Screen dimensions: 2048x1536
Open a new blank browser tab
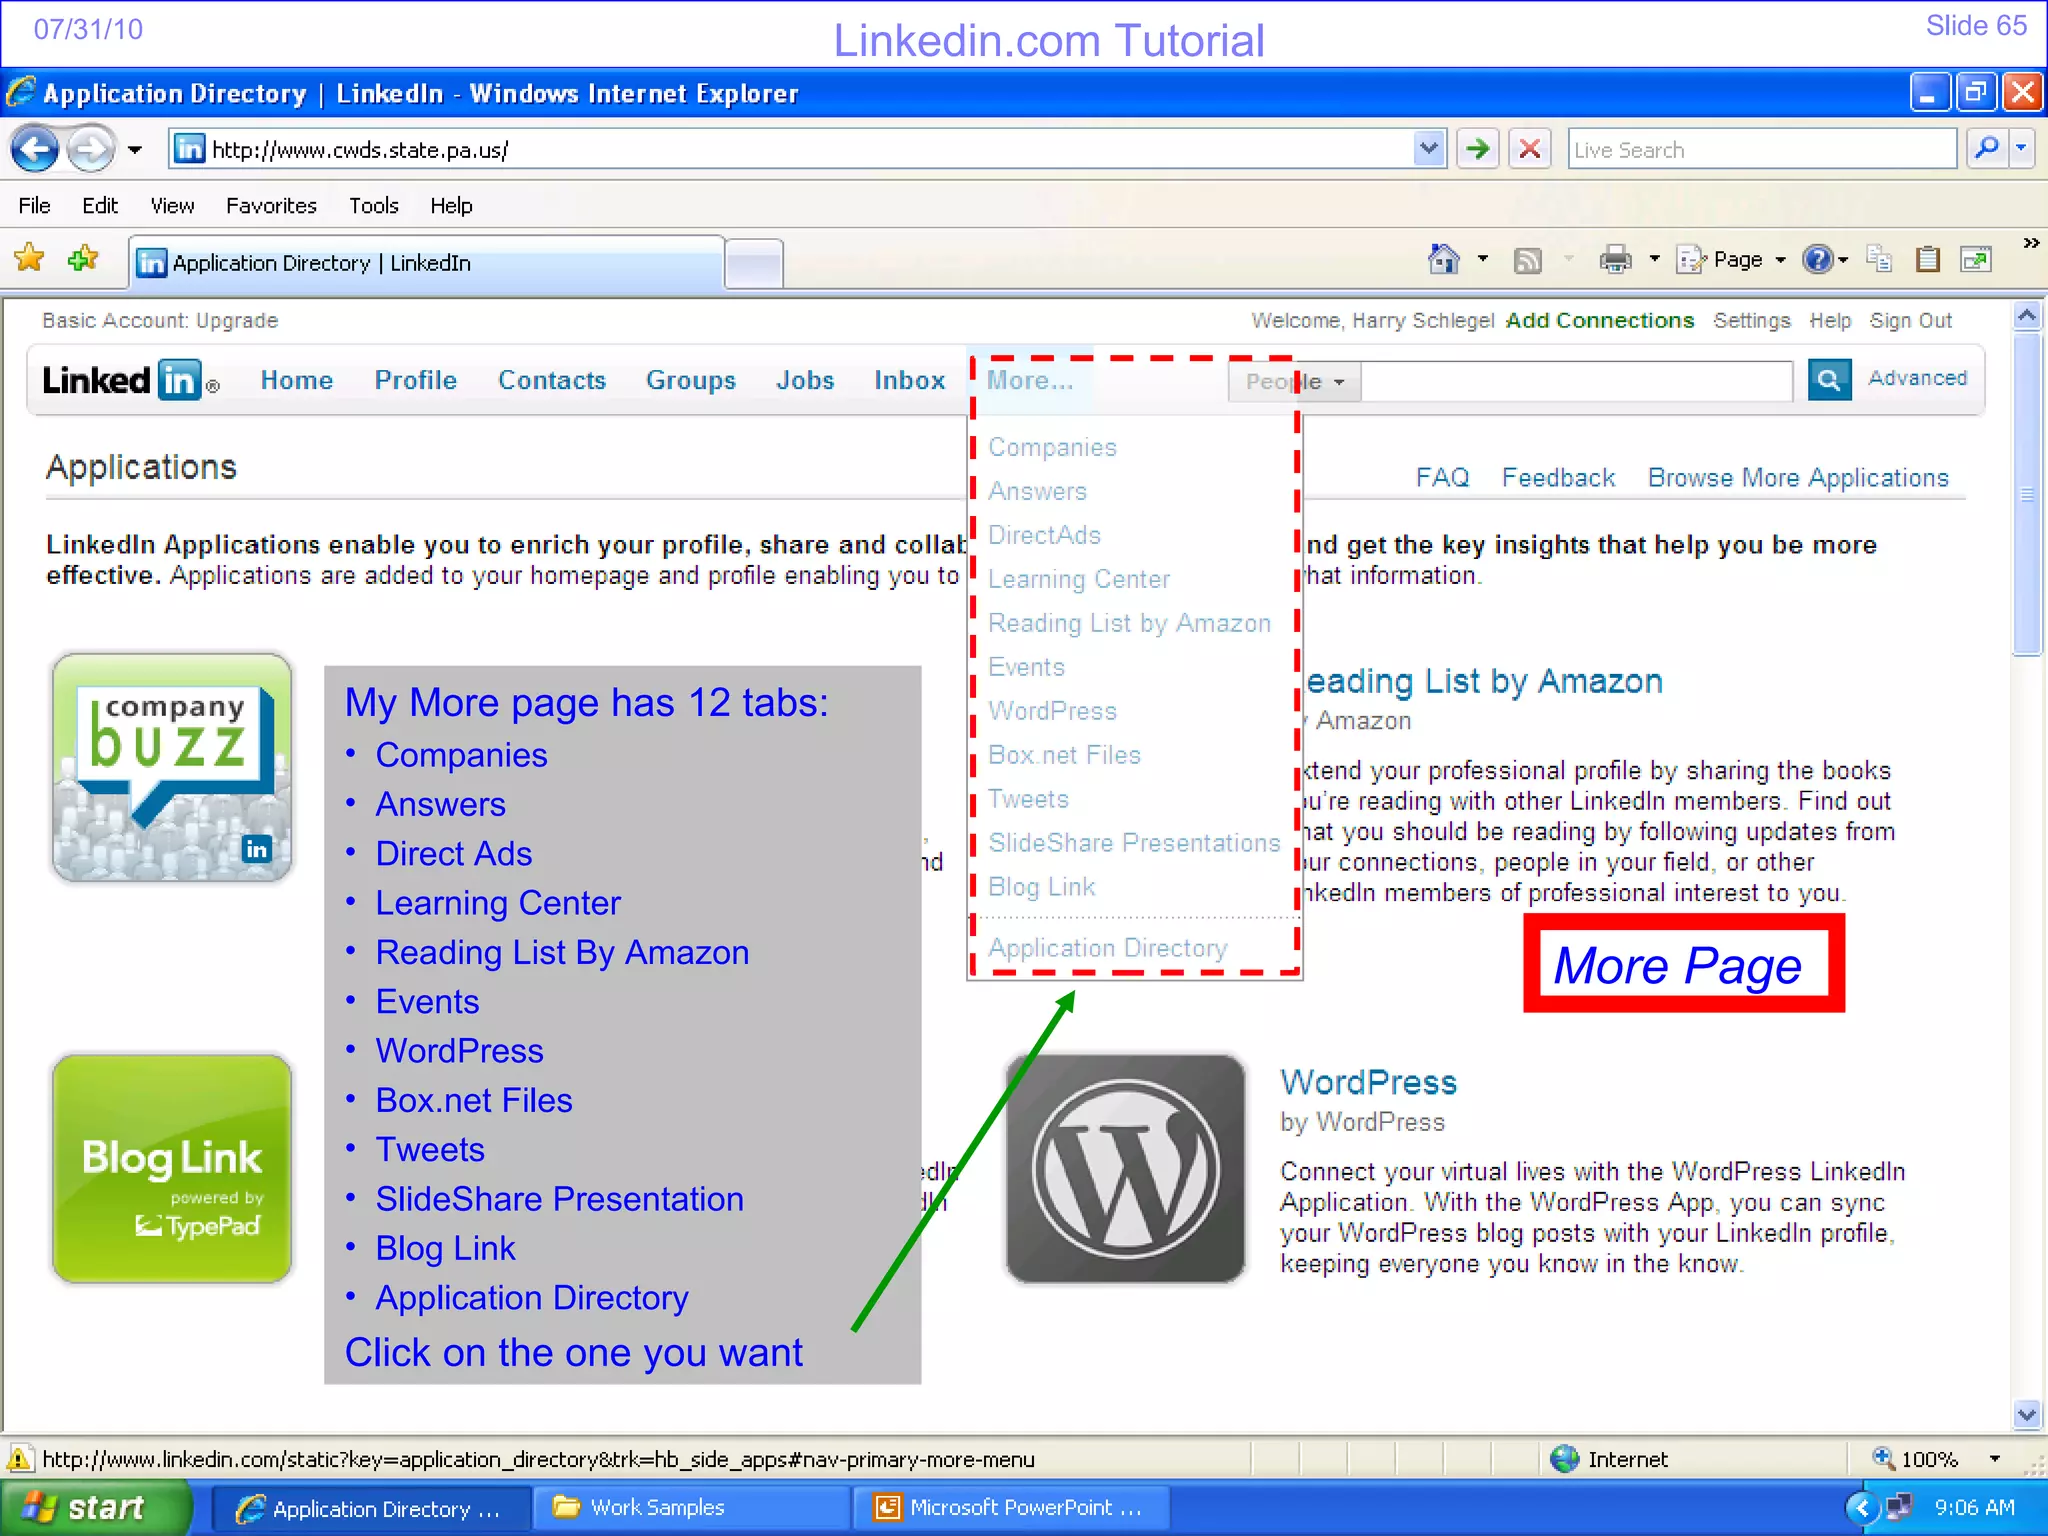tap(753, 264)
